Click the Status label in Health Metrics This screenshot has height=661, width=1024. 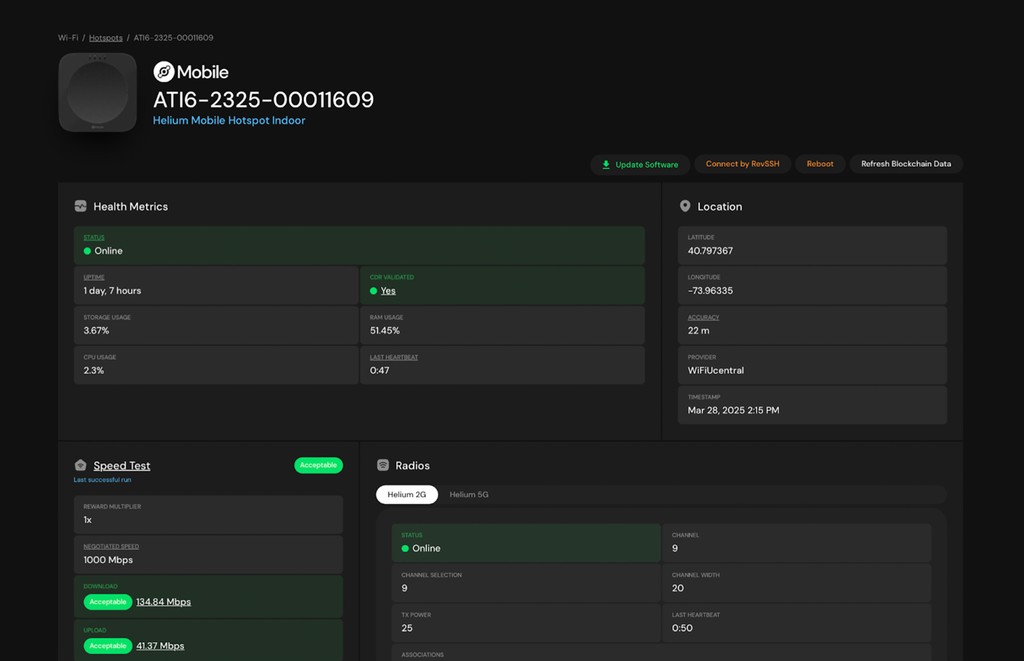click(94, 238)
